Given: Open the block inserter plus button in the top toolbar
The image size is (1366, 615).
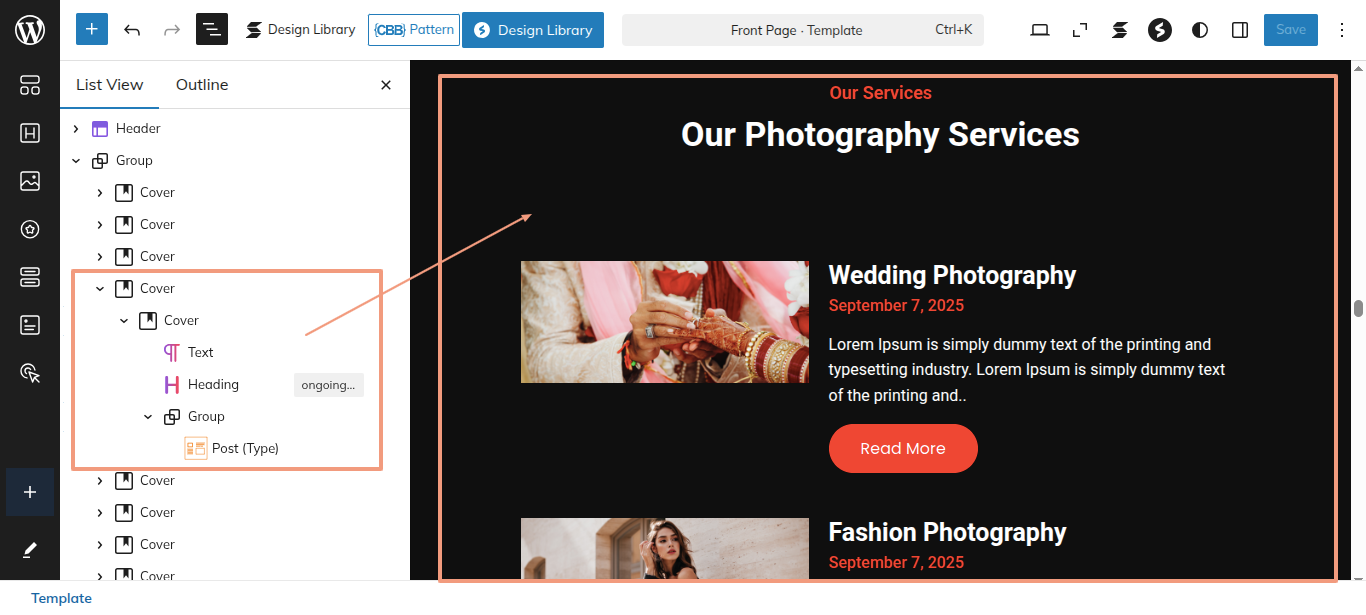Looking at the screenshot, I should [92, 30].
